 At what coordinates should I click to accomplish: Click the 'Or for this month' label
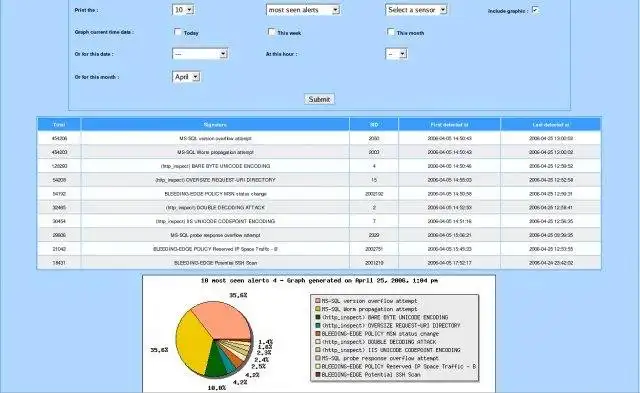click(97, 77)
